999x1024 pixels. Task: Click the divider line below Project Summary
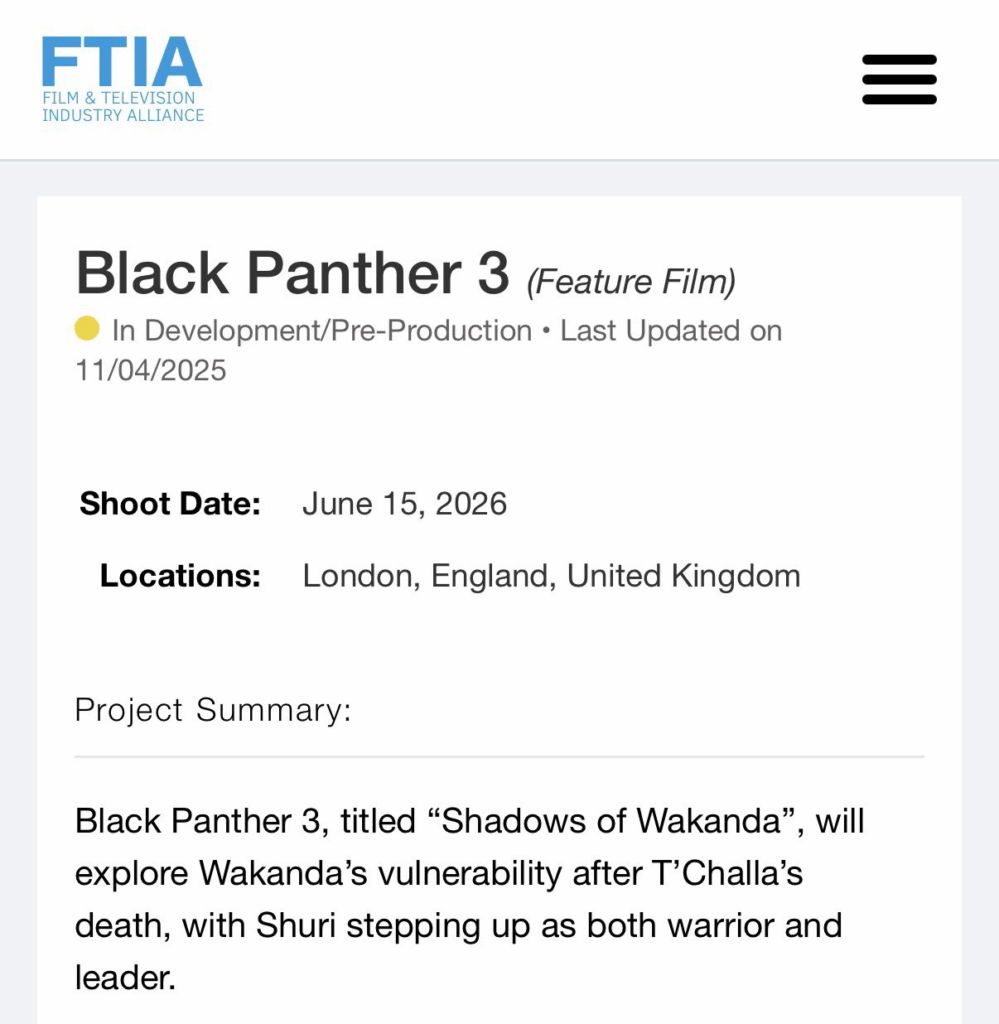coord(499,757)
